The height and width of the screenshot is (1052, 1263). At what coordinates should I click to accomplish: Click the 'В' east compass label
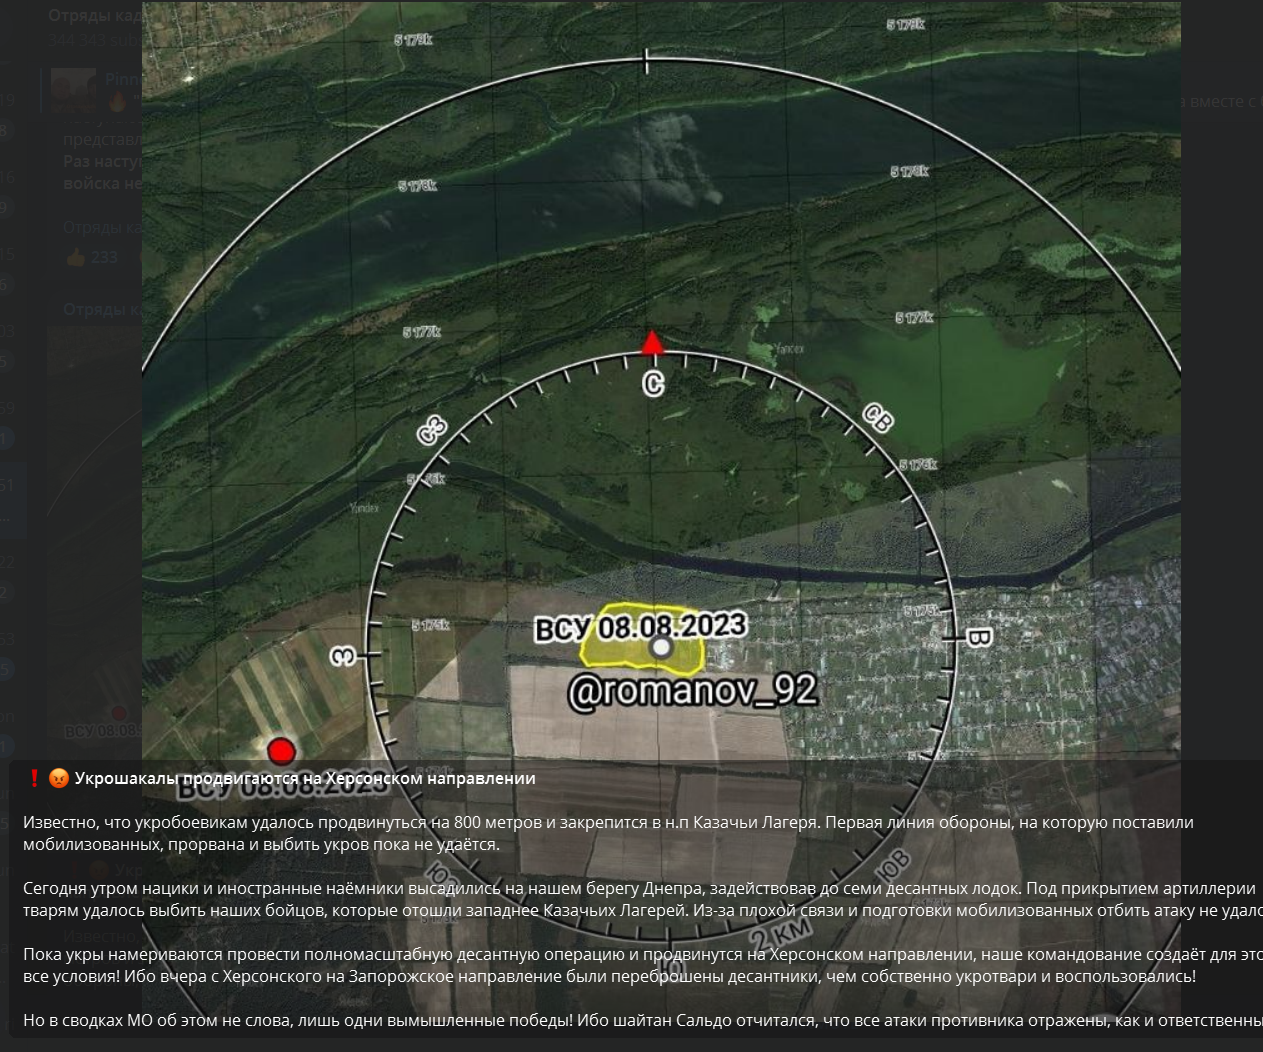pos(978,637)
